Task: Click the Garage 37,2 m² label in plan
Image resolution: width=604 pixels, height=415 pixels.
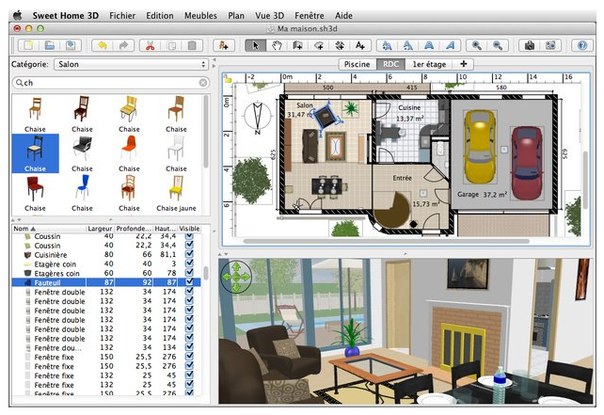Action: point(482,195)
